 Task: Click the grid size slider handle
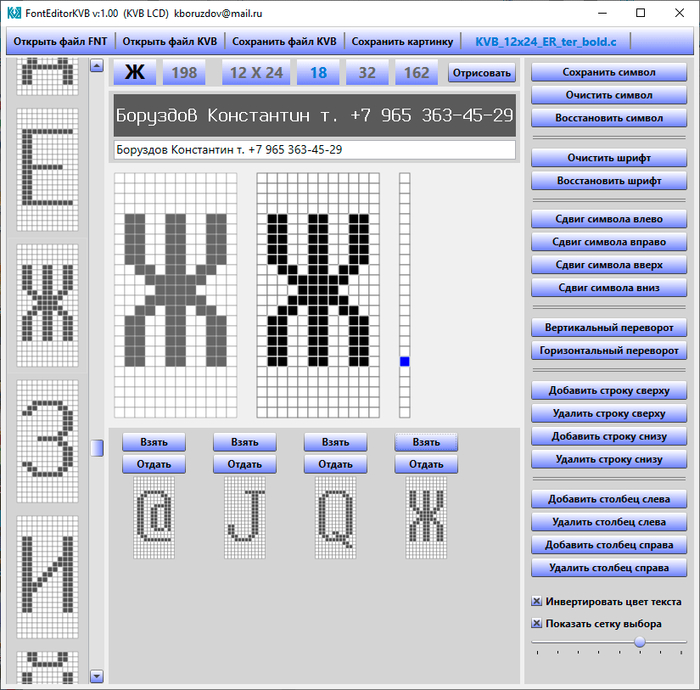pos(640,642)
